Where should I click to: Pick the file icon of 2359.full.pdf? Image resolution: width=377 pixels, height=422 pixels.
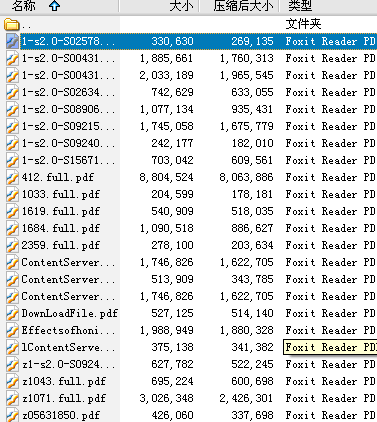(x=12, y=245)
